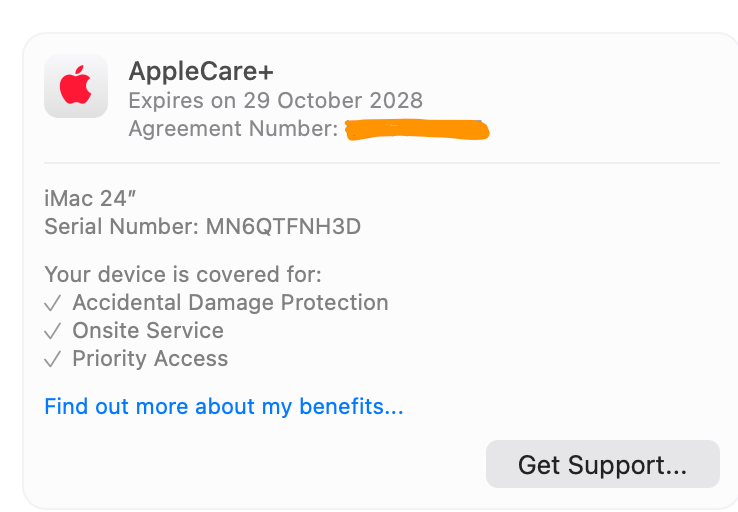The width and height of the screenshot is (738, 512).
Task: Click the horizontal divider under the header
Action: click(x=382, y=162)
